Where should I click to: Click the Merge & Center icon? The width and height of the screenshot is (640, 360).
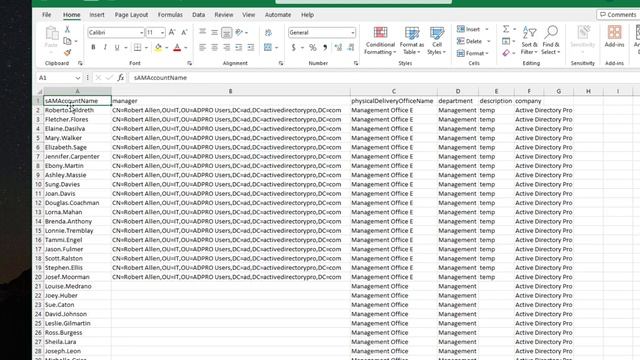pyautogui.click(x=268, y=48)
